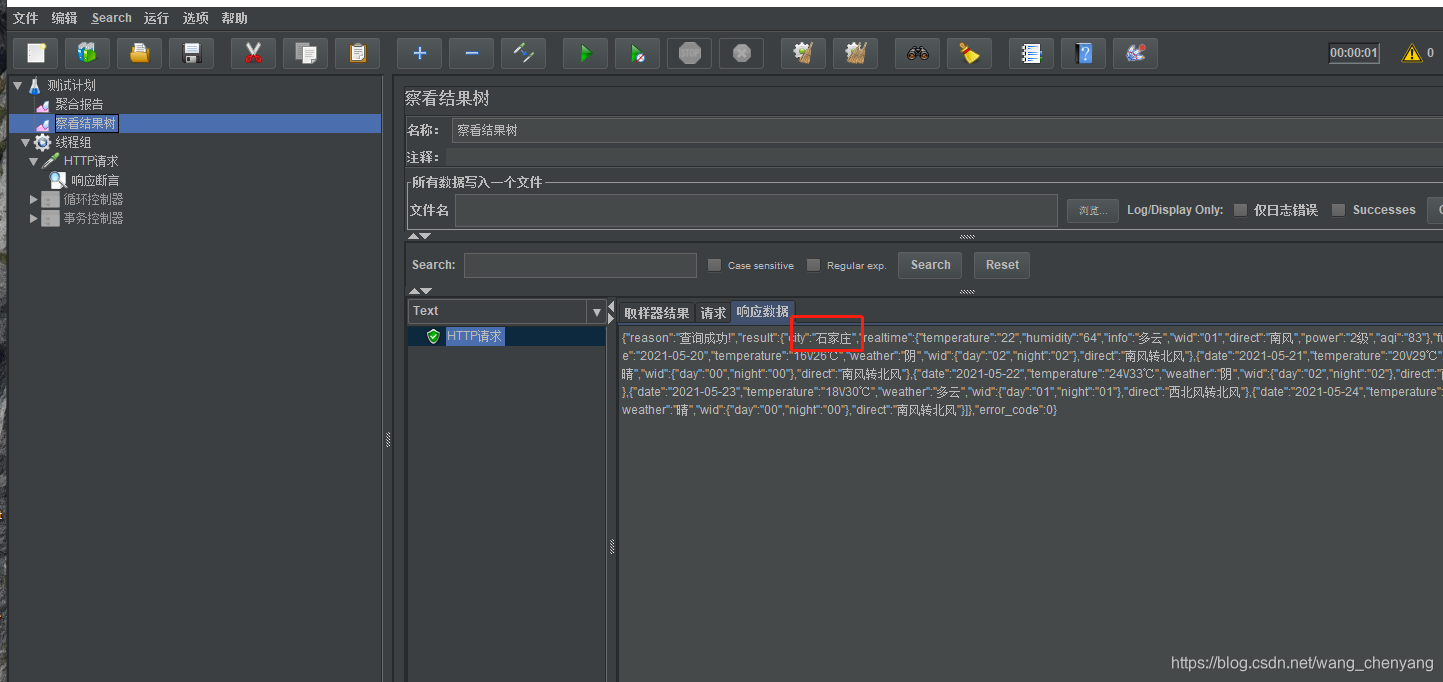Click the Paste clipboard icon

pyautogui.click(x=358, y=53)
